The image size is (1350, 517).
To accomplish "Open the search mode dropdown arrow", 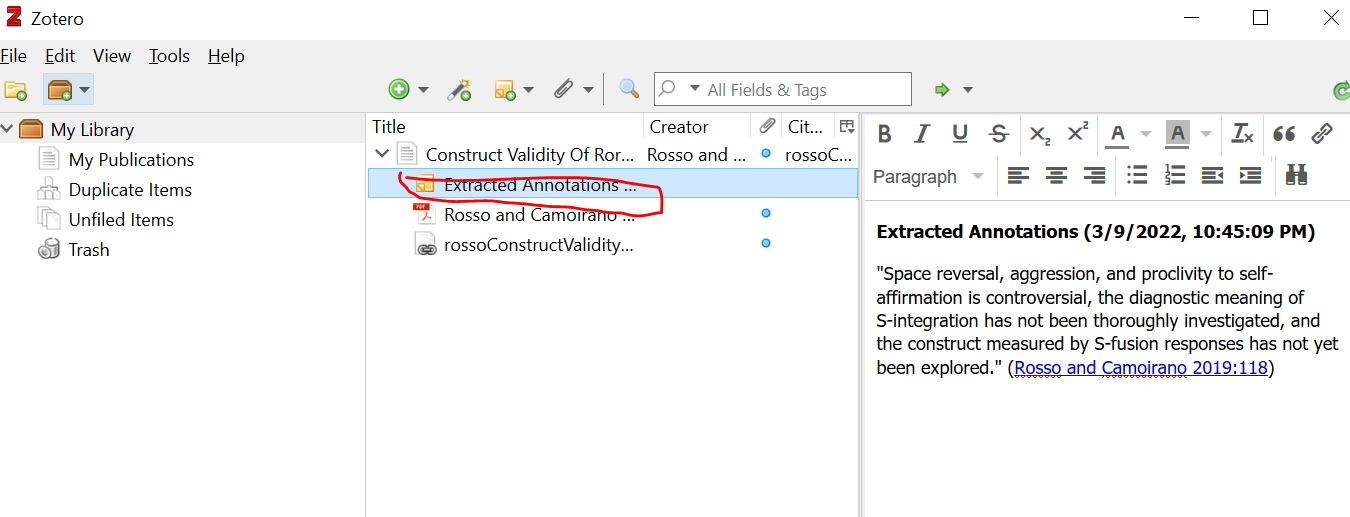I will 694,89.
